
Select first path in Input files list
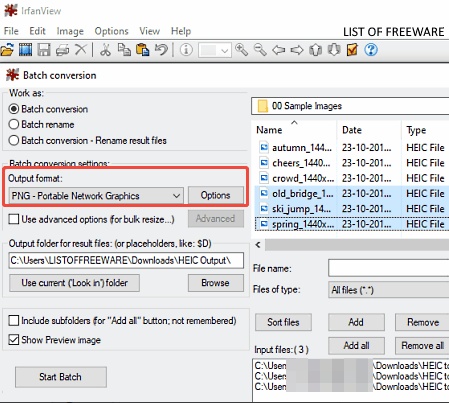[x=351, y=366]
